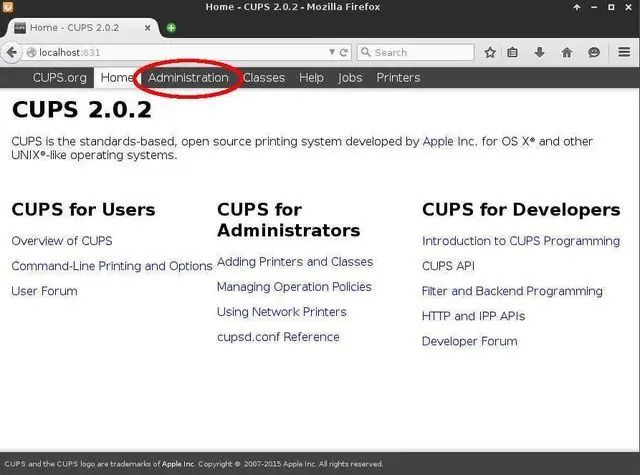Open Overview of CUPS link
The image size is (640, 475).
(62, 241)
